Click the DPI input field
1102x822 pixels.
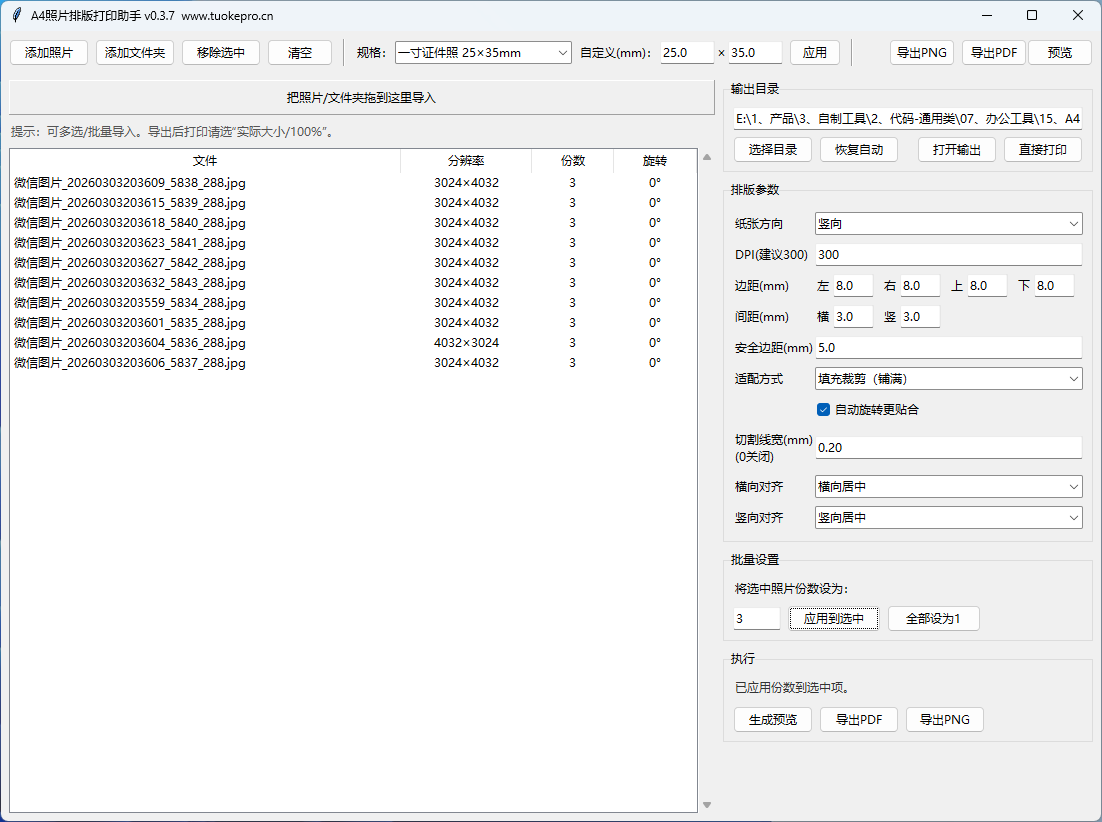948,255
